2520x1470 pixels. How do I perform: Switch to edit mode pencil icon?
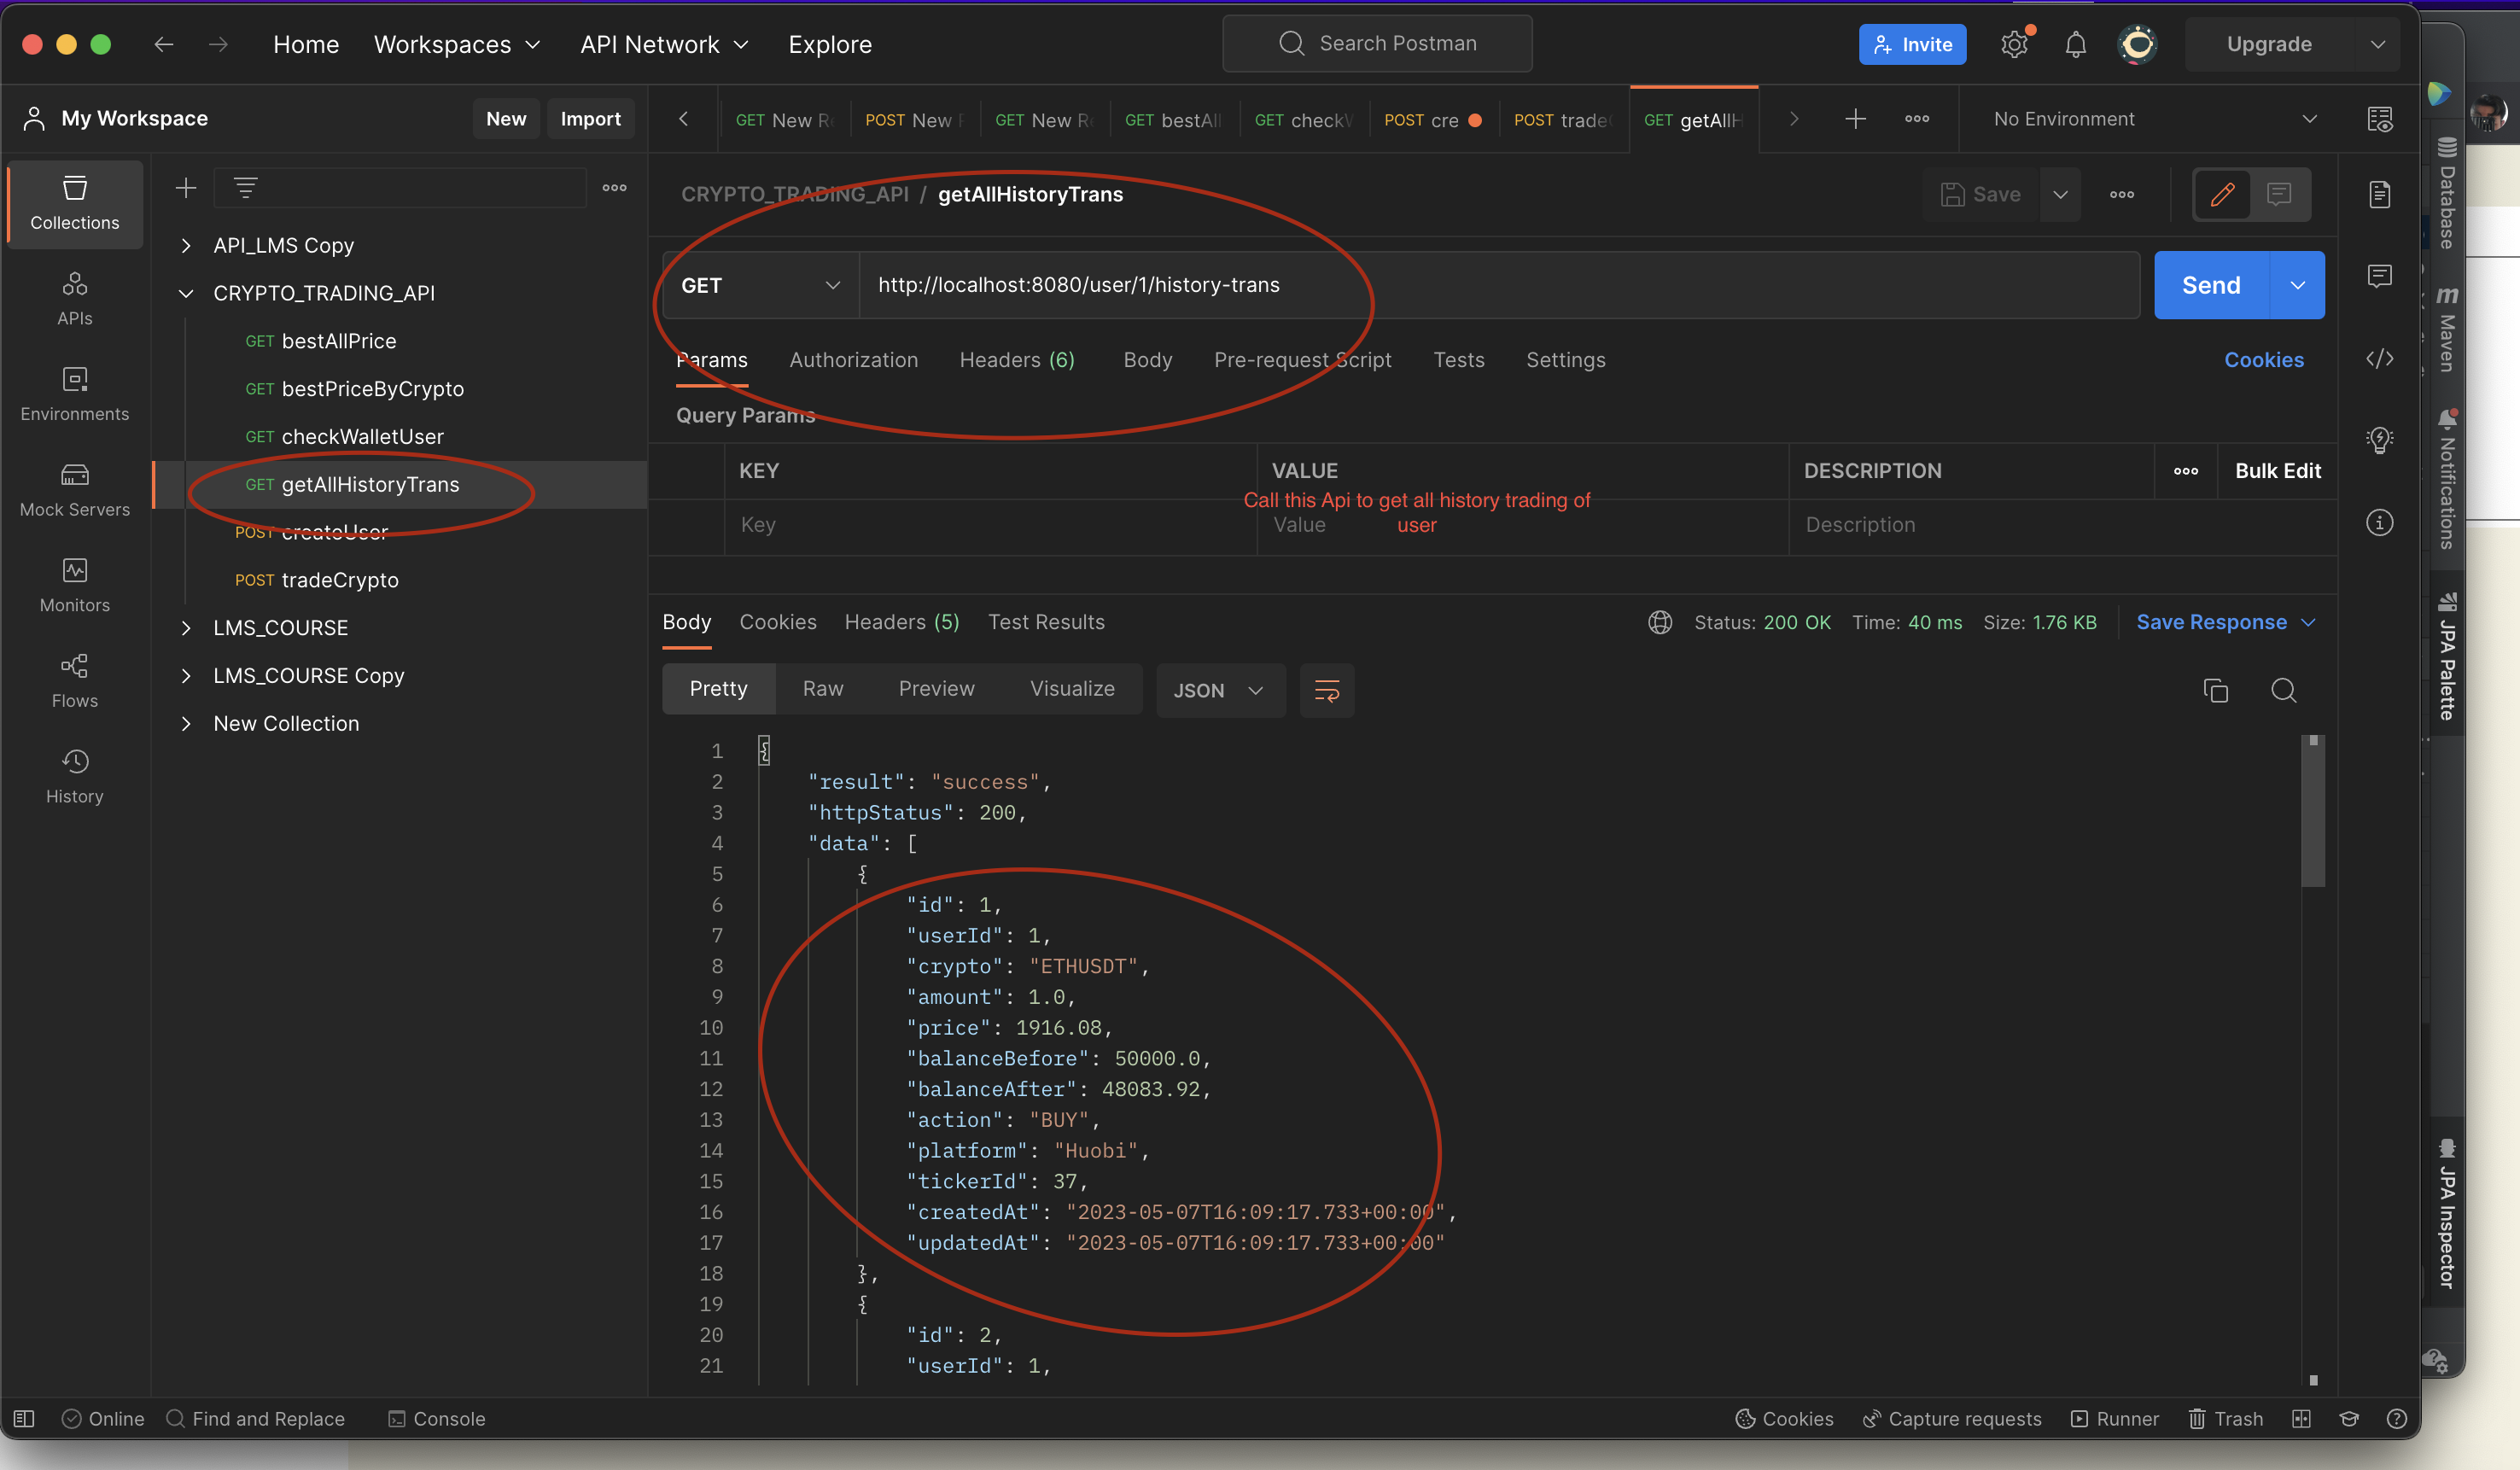[2222, 194]
